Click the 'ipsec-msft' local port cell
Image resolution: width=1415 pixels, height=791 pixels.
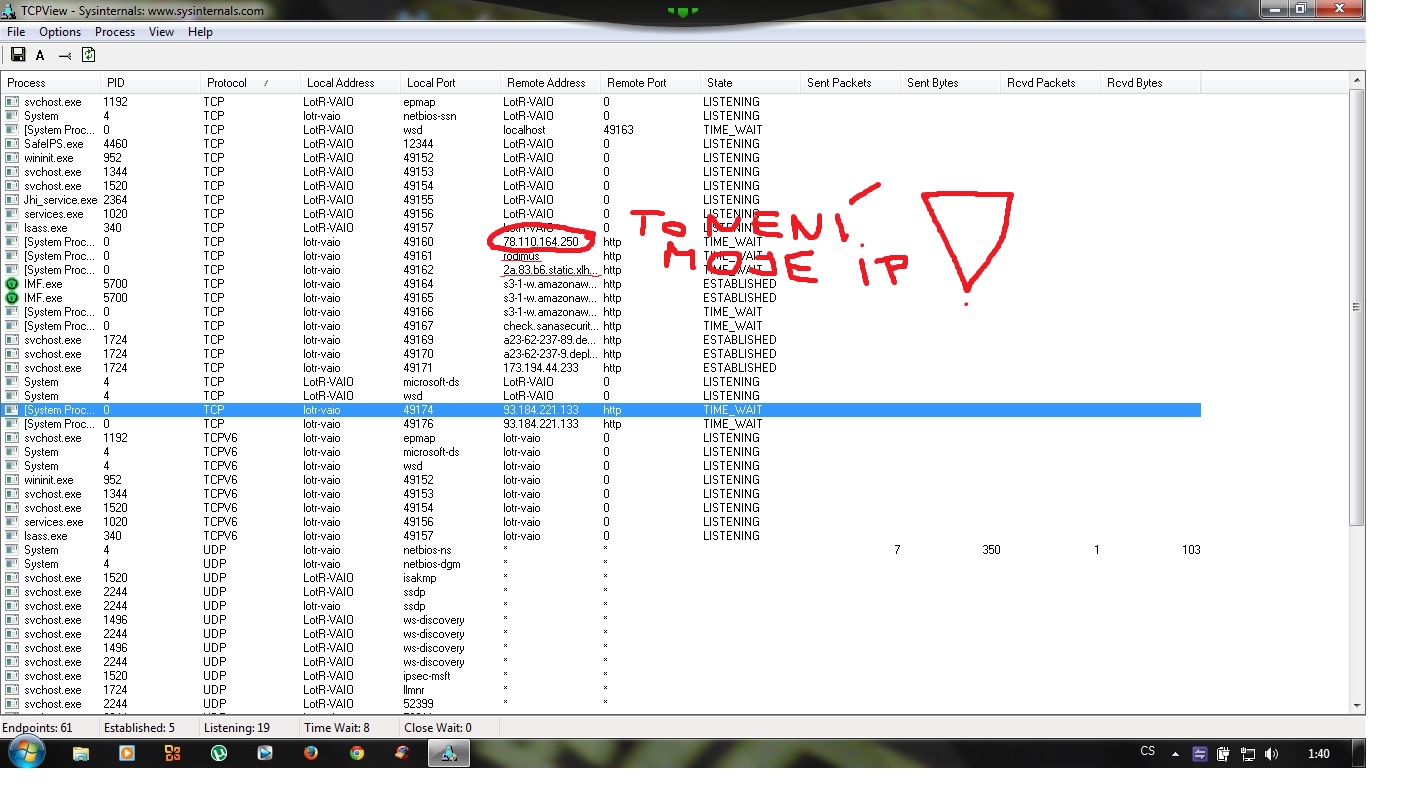tap(427, 676)
